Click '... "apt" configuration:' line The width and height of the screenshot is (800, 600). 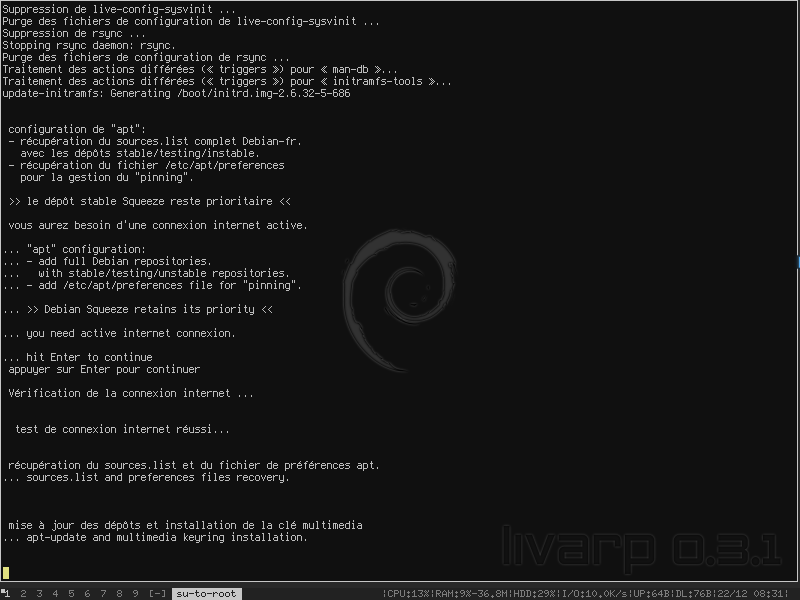(x=74, y=249)
